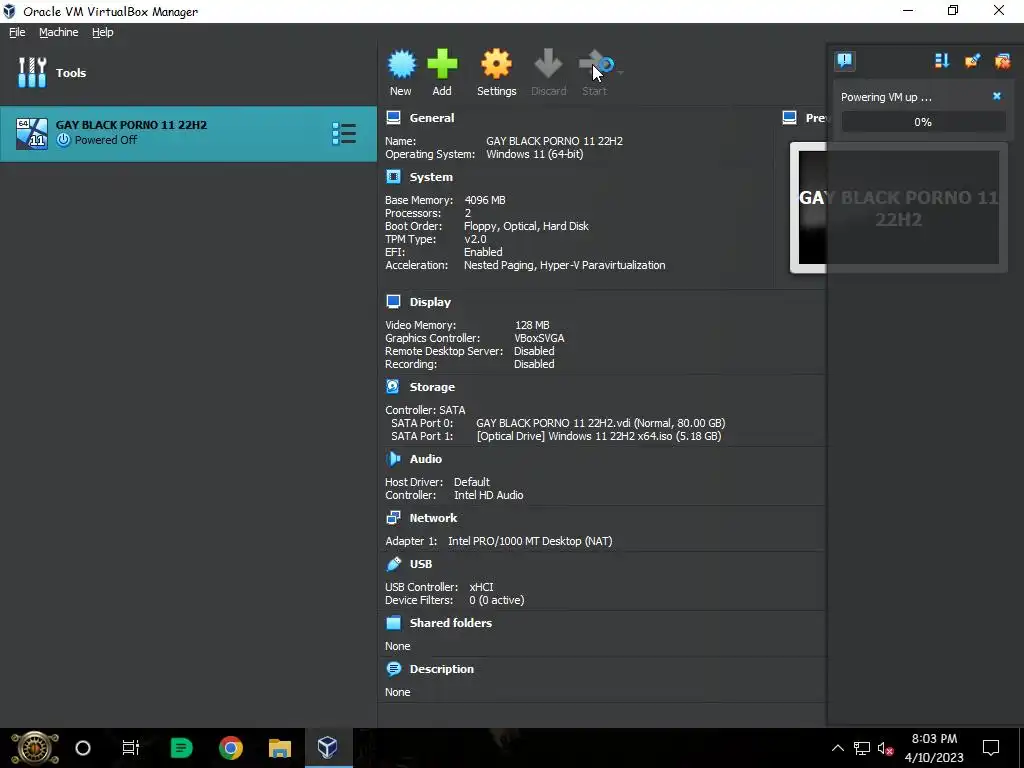Click the xHCI USB controller value

click(481, 587)
